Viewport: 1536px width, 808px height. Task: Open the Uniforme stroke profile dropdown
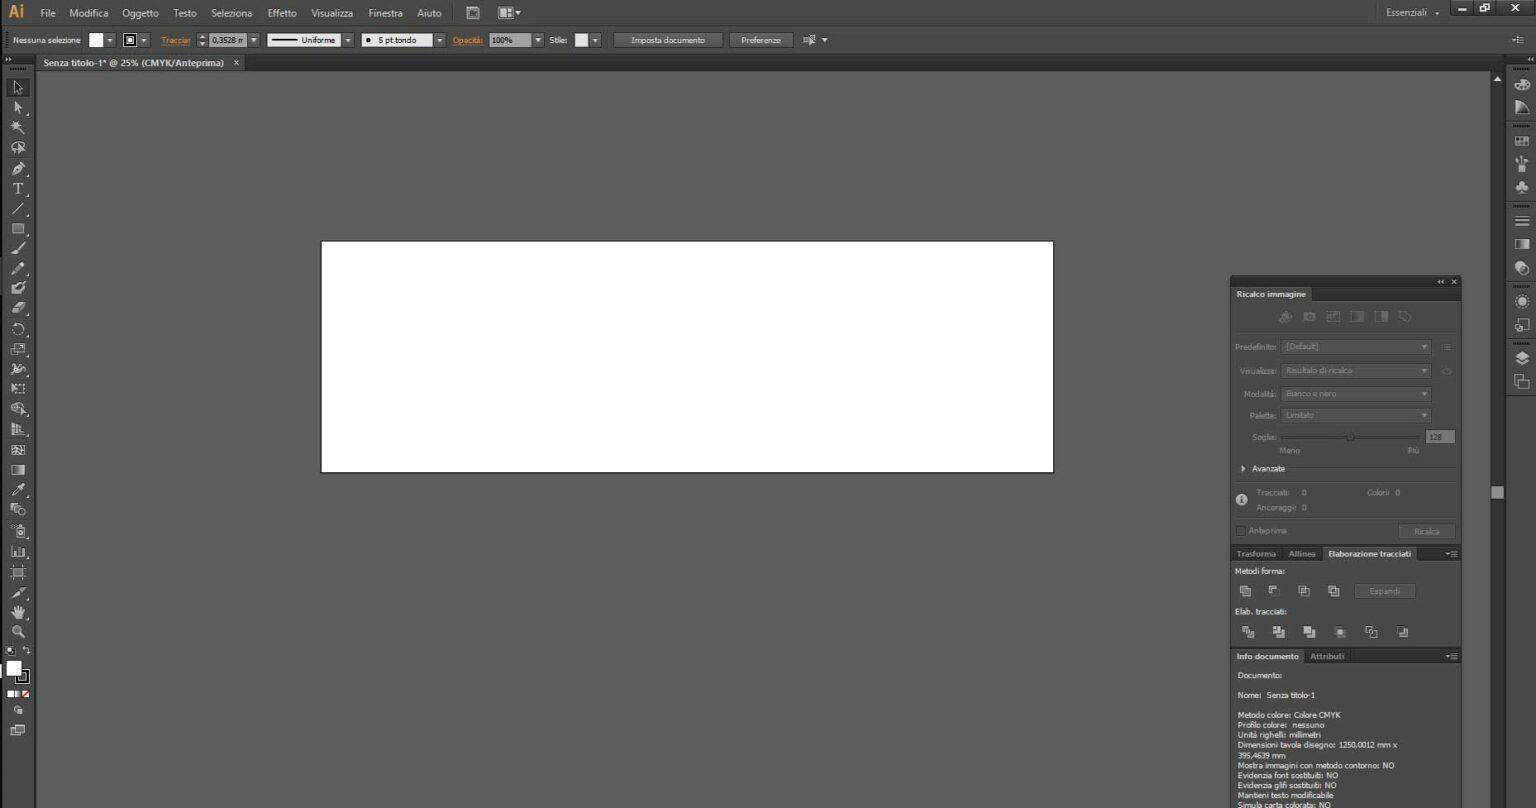348,40
